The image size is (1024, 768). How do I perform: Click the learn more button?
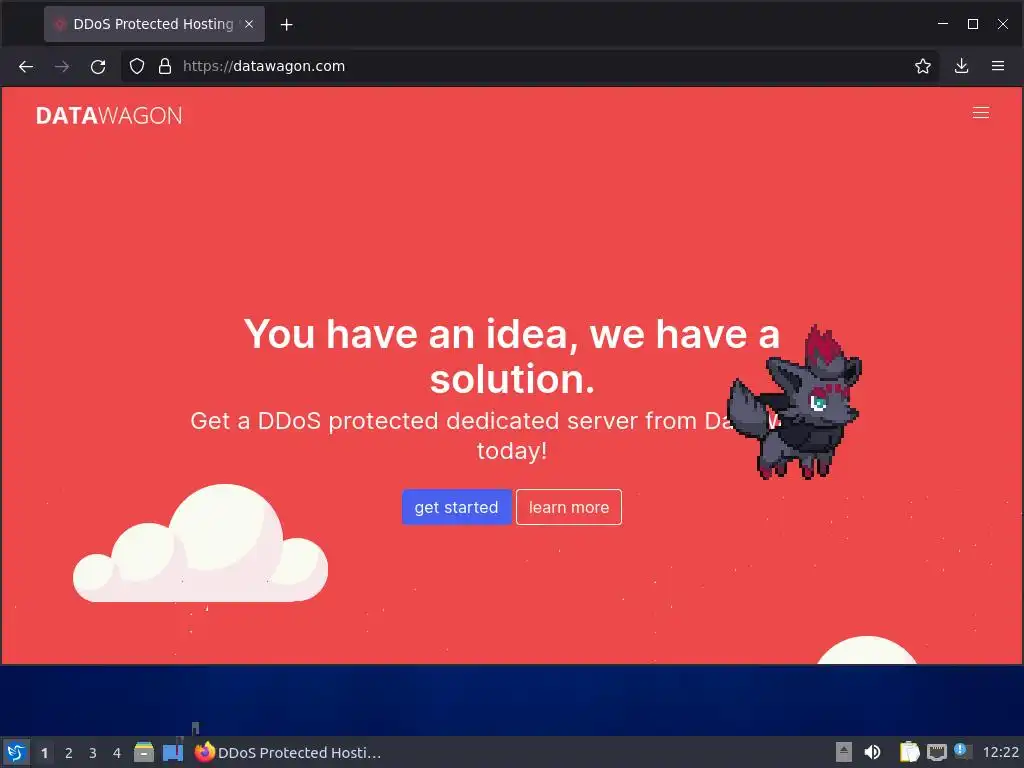[569, 507]
